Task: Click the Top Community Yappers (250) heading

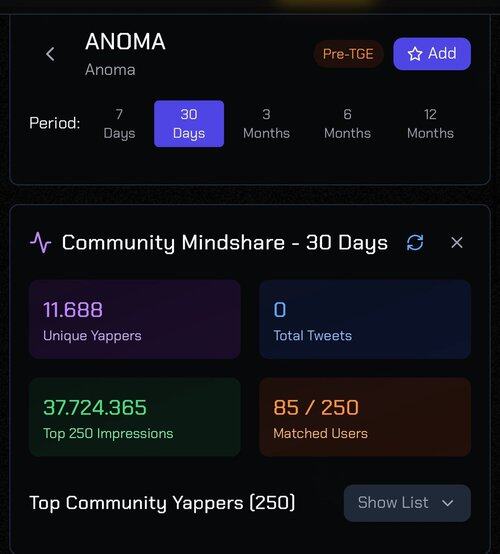Action: click(x=162, y=503)
